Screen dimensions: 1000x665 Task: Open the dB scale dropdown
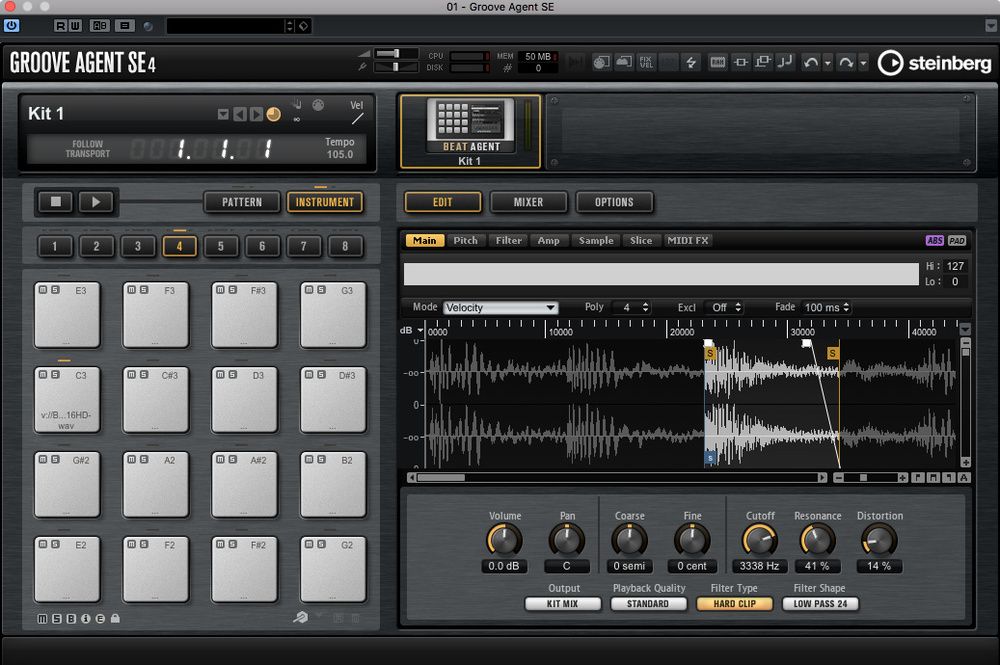(x=420, y=330)
